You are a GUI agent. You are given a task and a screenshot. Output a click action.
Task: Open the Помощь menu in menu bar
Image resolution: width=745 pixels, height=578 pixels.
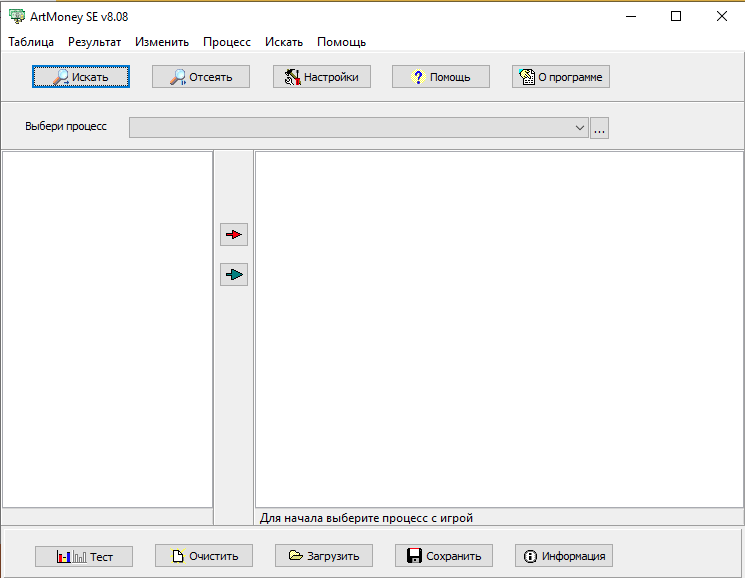pyautogui.click(x=341, y=42)
